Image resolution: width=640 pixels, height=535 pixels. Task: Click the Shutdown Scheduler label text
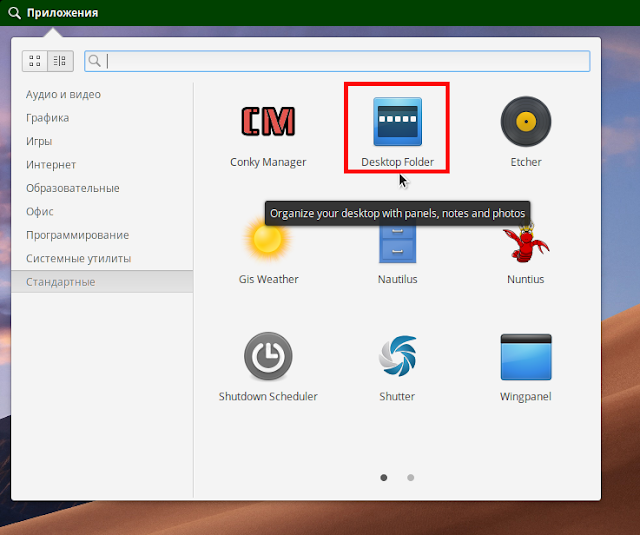pyautogui.click(x=268, y=396)
